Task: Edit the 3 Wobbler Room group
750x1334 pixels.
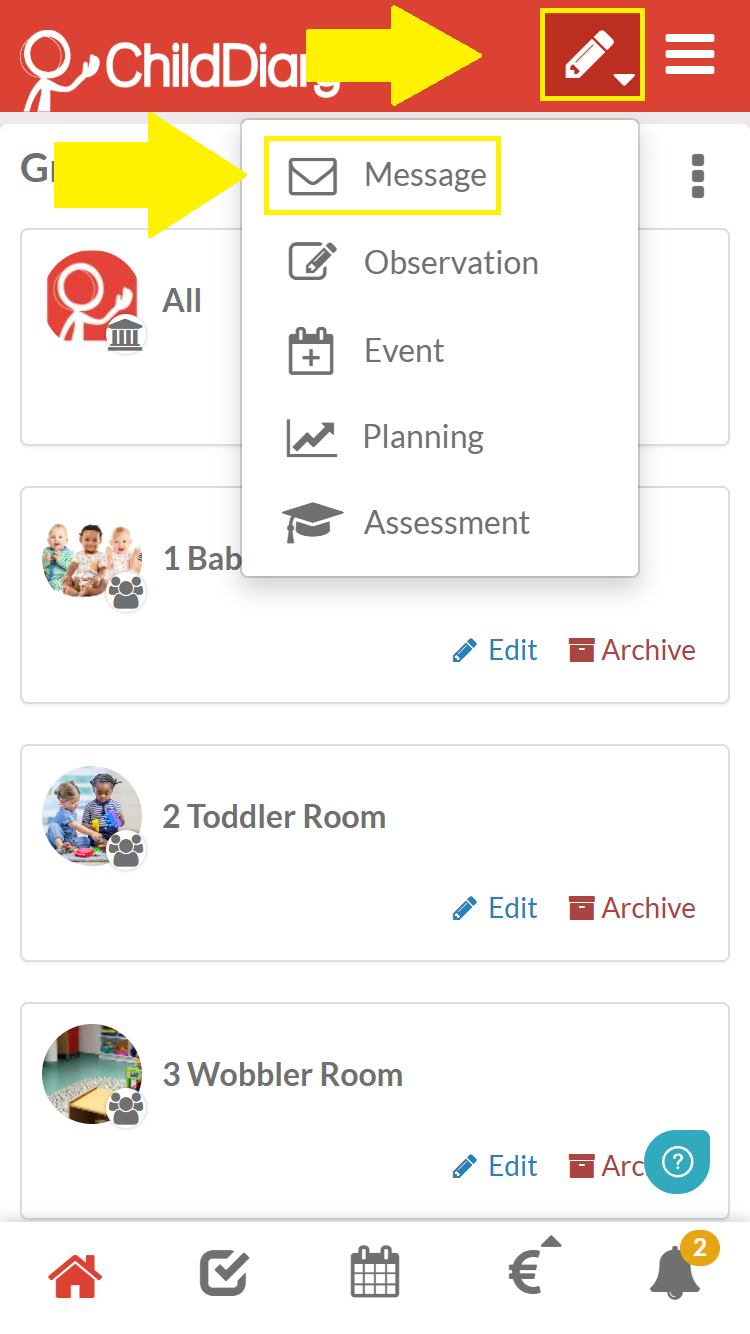Action: (495, 1166)
